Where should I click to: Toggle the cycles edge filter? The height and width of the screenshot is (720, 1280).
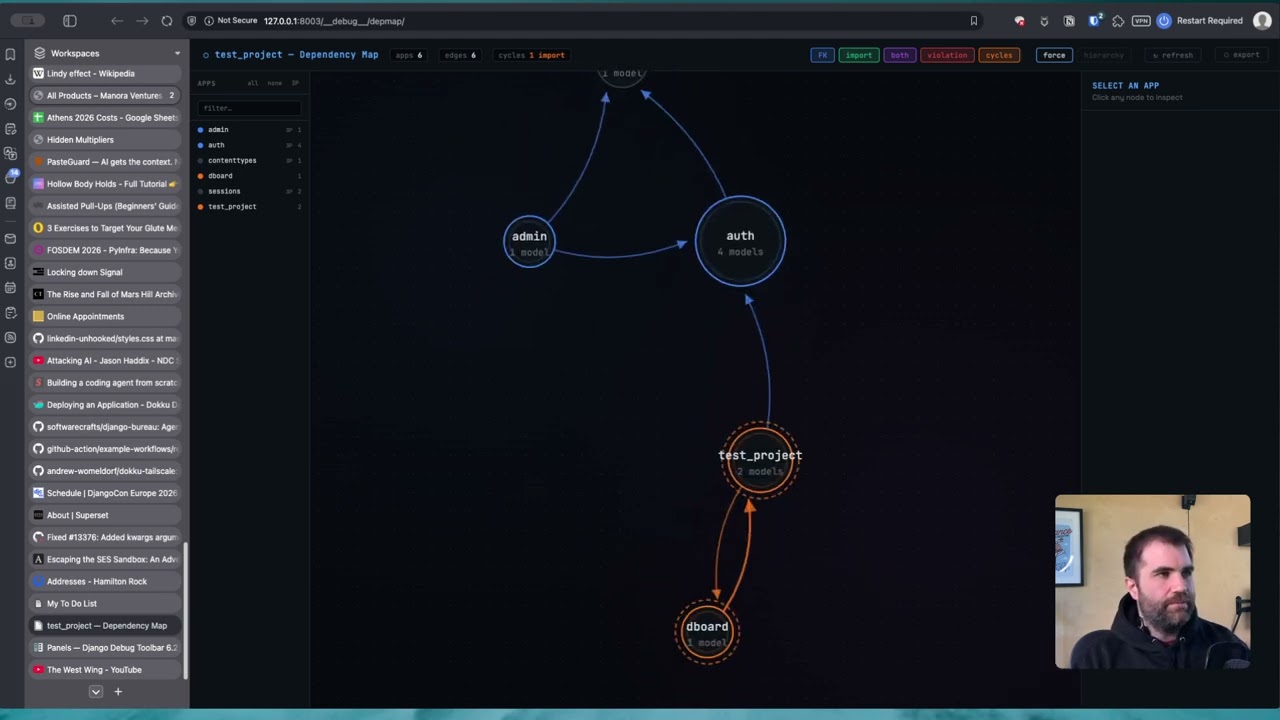tap(998, 55)
